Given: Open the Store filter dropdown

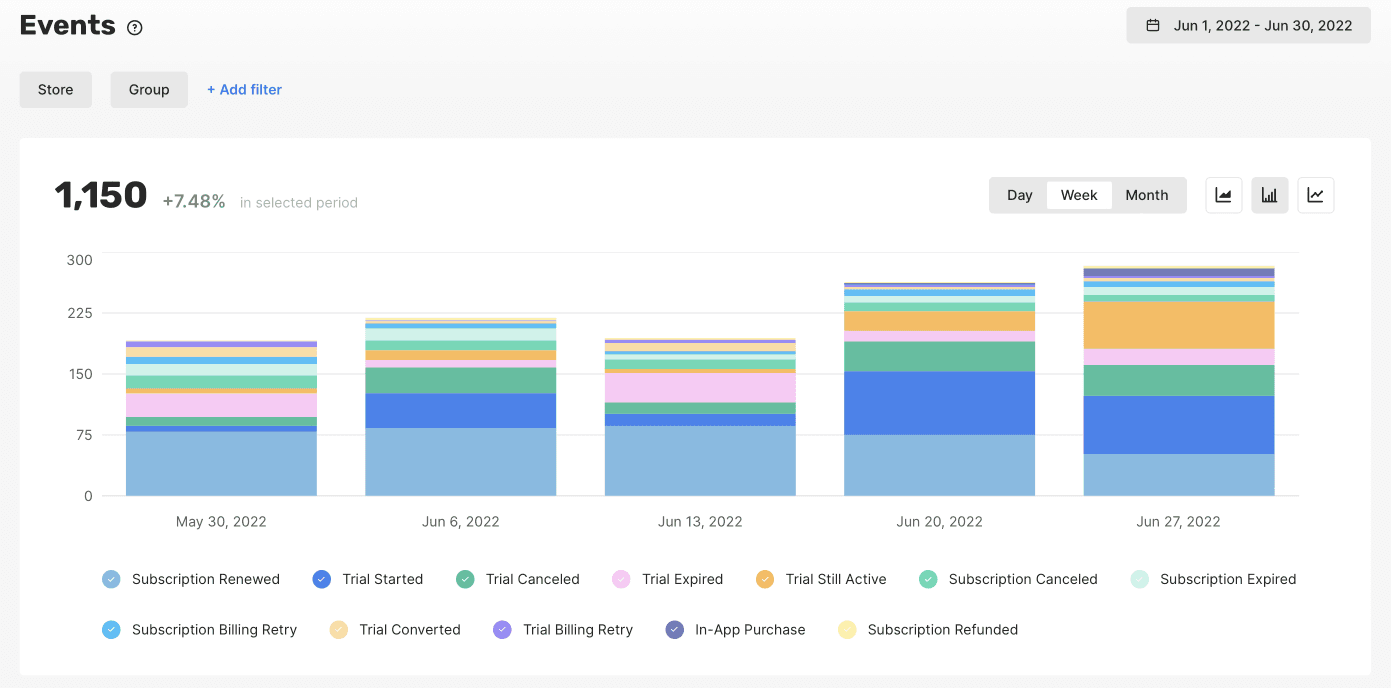Looking at the screenshot, I should [x=56, y=90].
